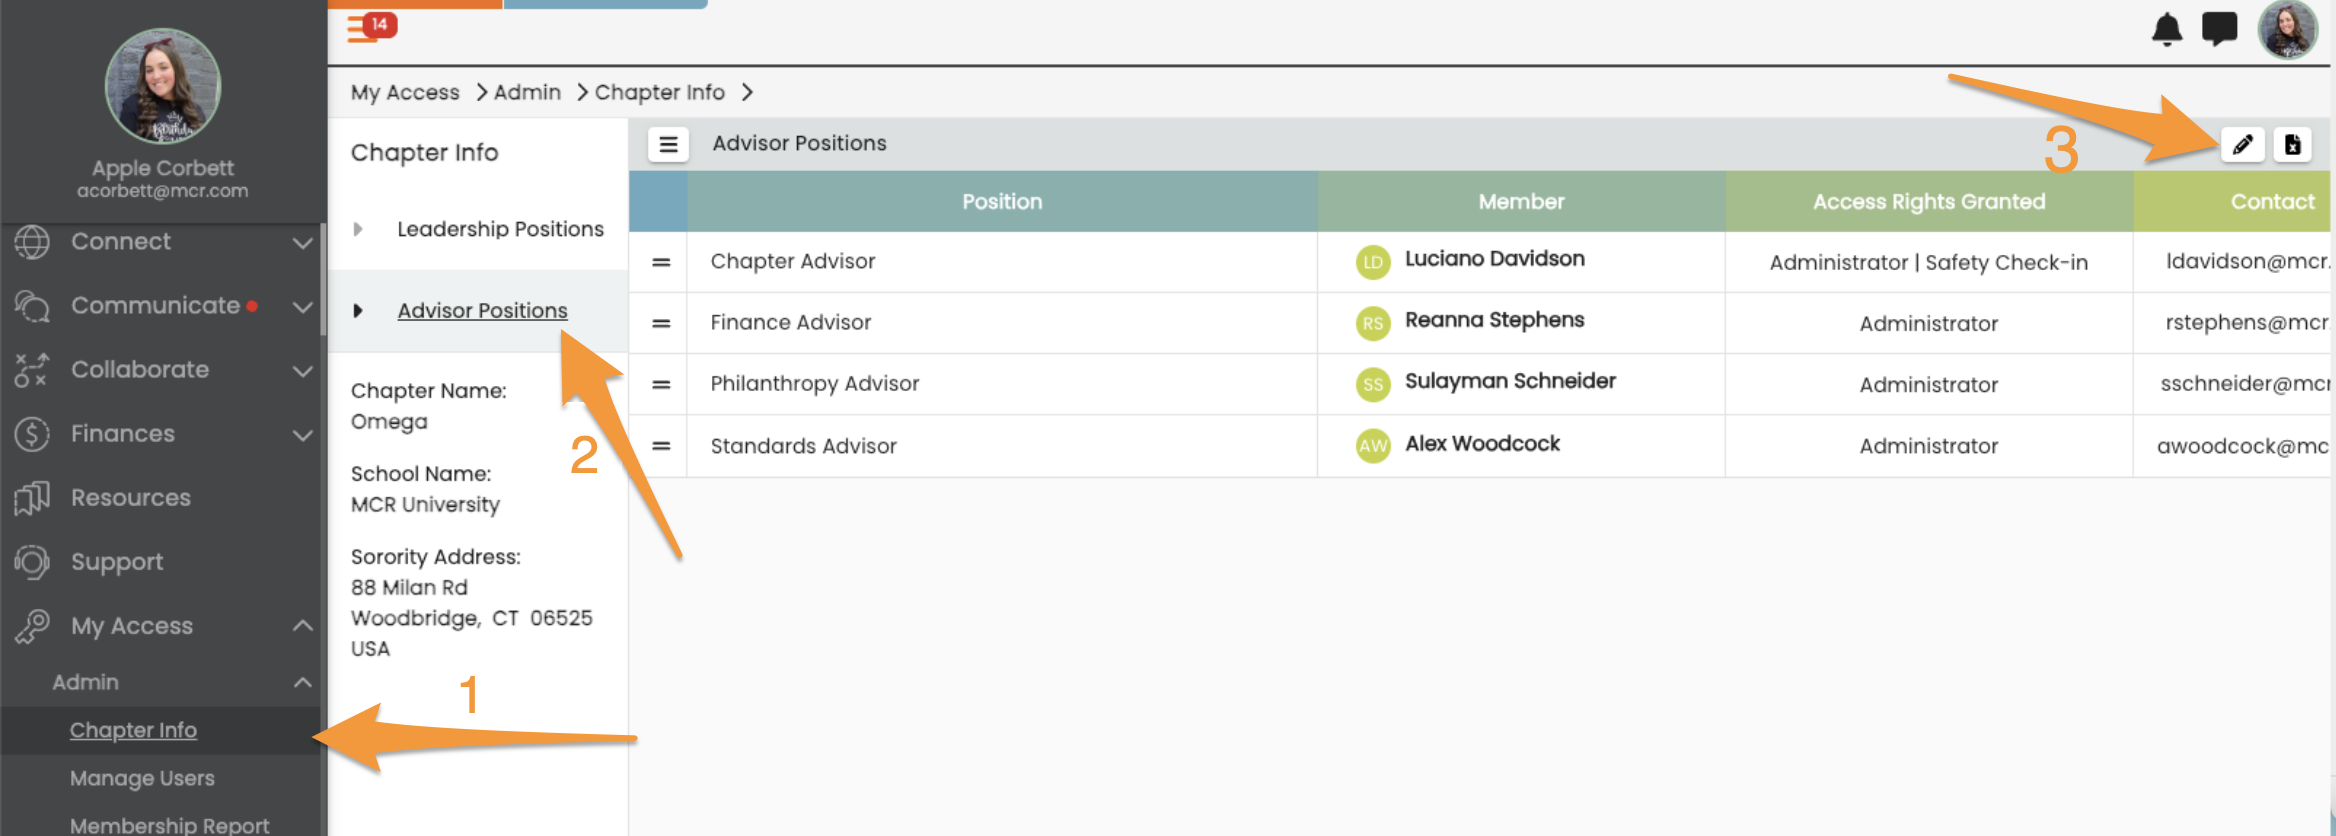Open chat messages icon
This screenshot has height=836, width=2336.
point(2220,29)
